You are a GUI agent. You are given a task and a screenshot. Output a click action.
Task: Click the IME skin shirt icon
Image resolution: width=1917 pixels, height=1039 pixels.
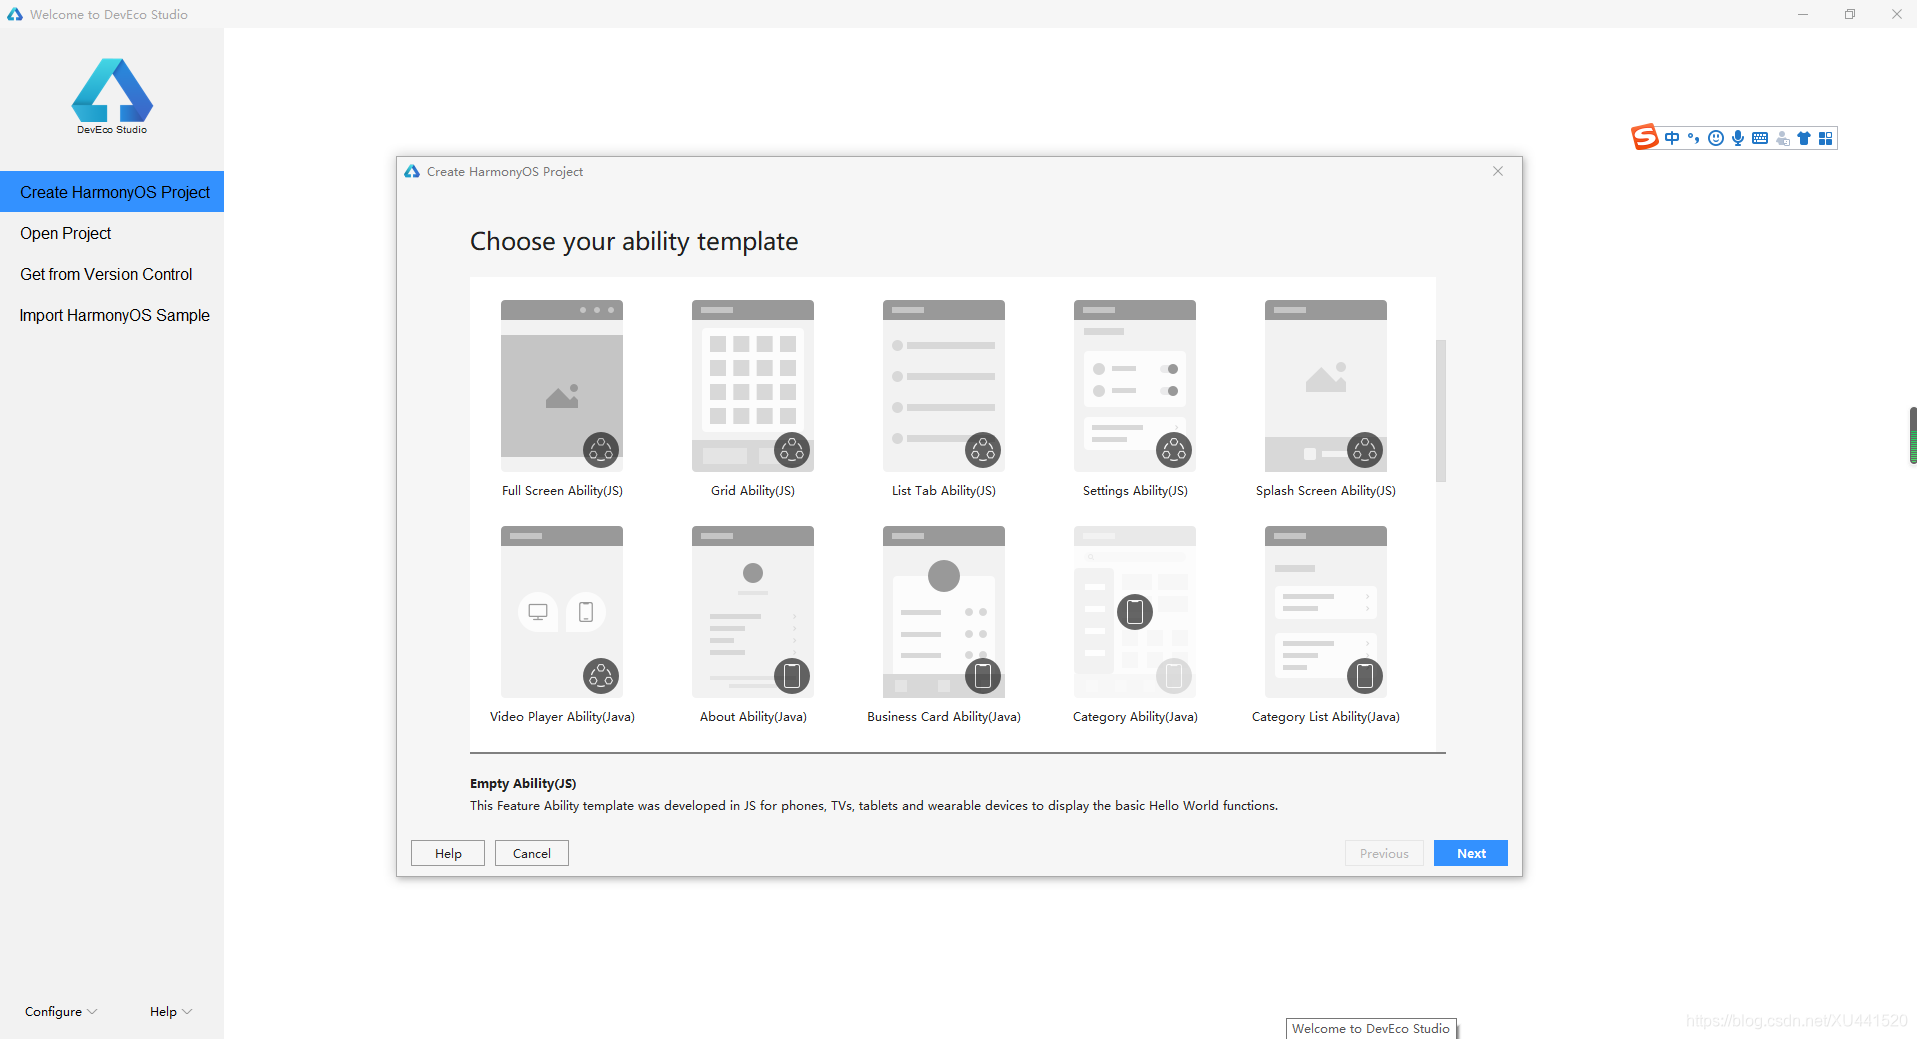1804,138
